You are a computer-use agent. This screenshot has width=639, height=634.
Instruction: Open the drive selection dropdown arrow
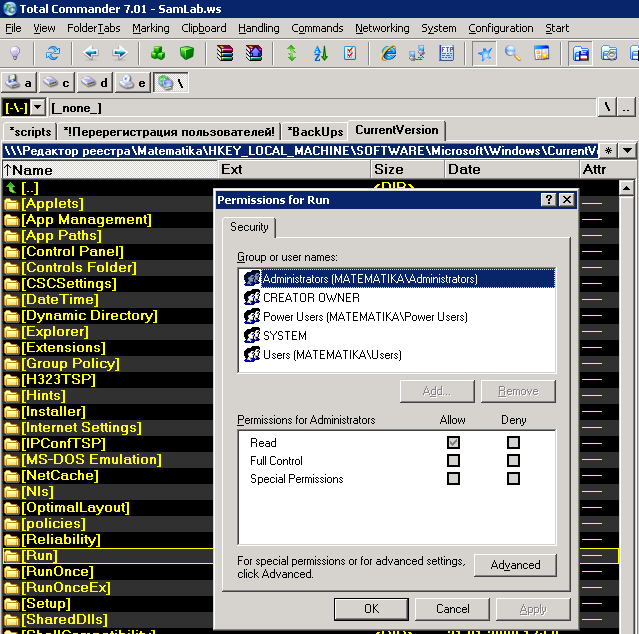point(37,108)
